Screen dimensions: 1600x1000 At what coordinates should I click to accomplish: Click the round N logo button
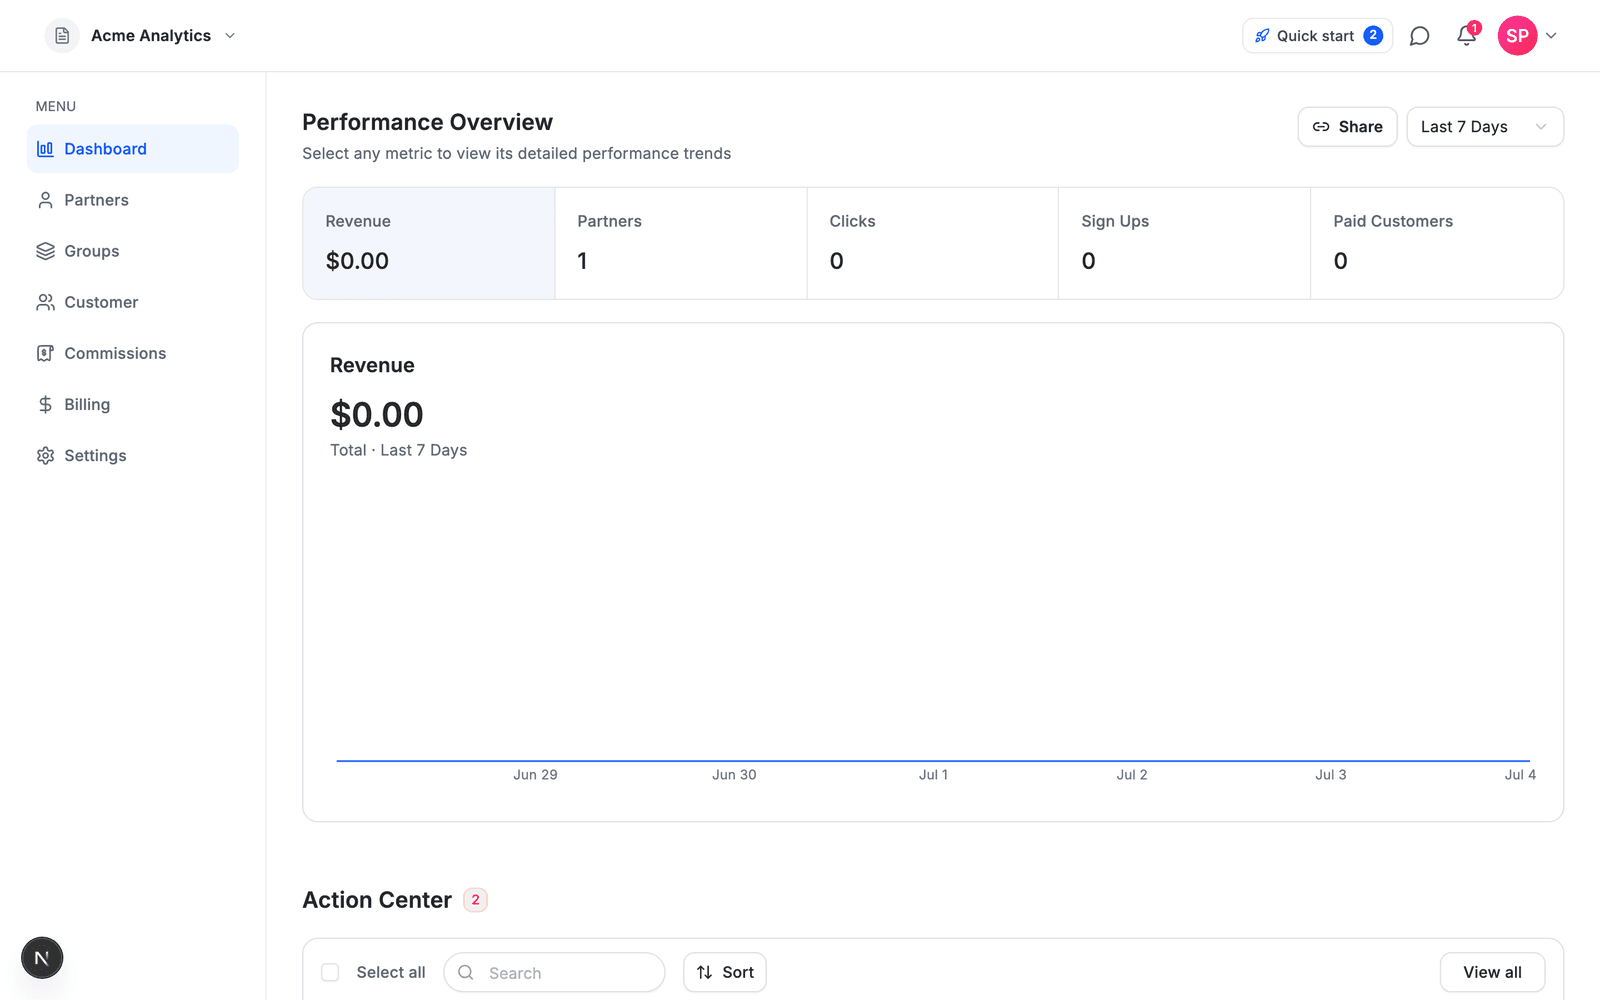click(x=42, y=958)
